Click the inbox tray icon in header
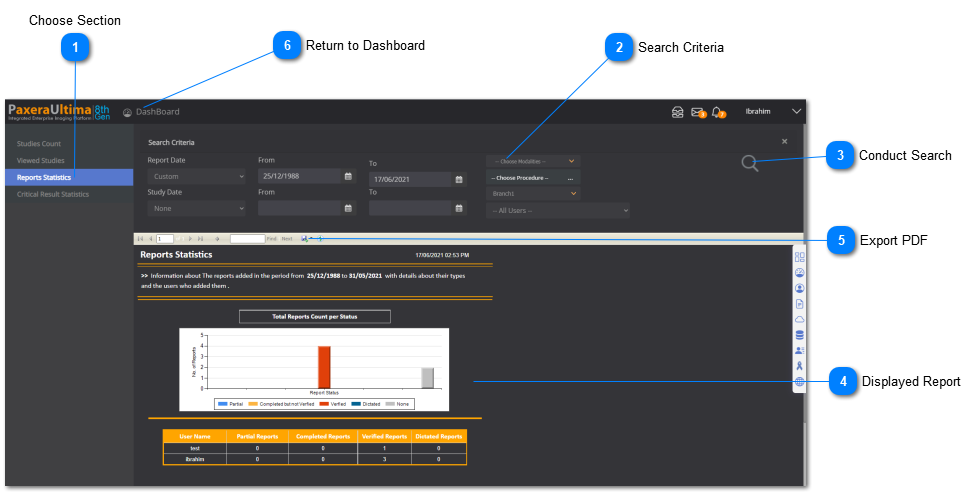 (677, 112)
